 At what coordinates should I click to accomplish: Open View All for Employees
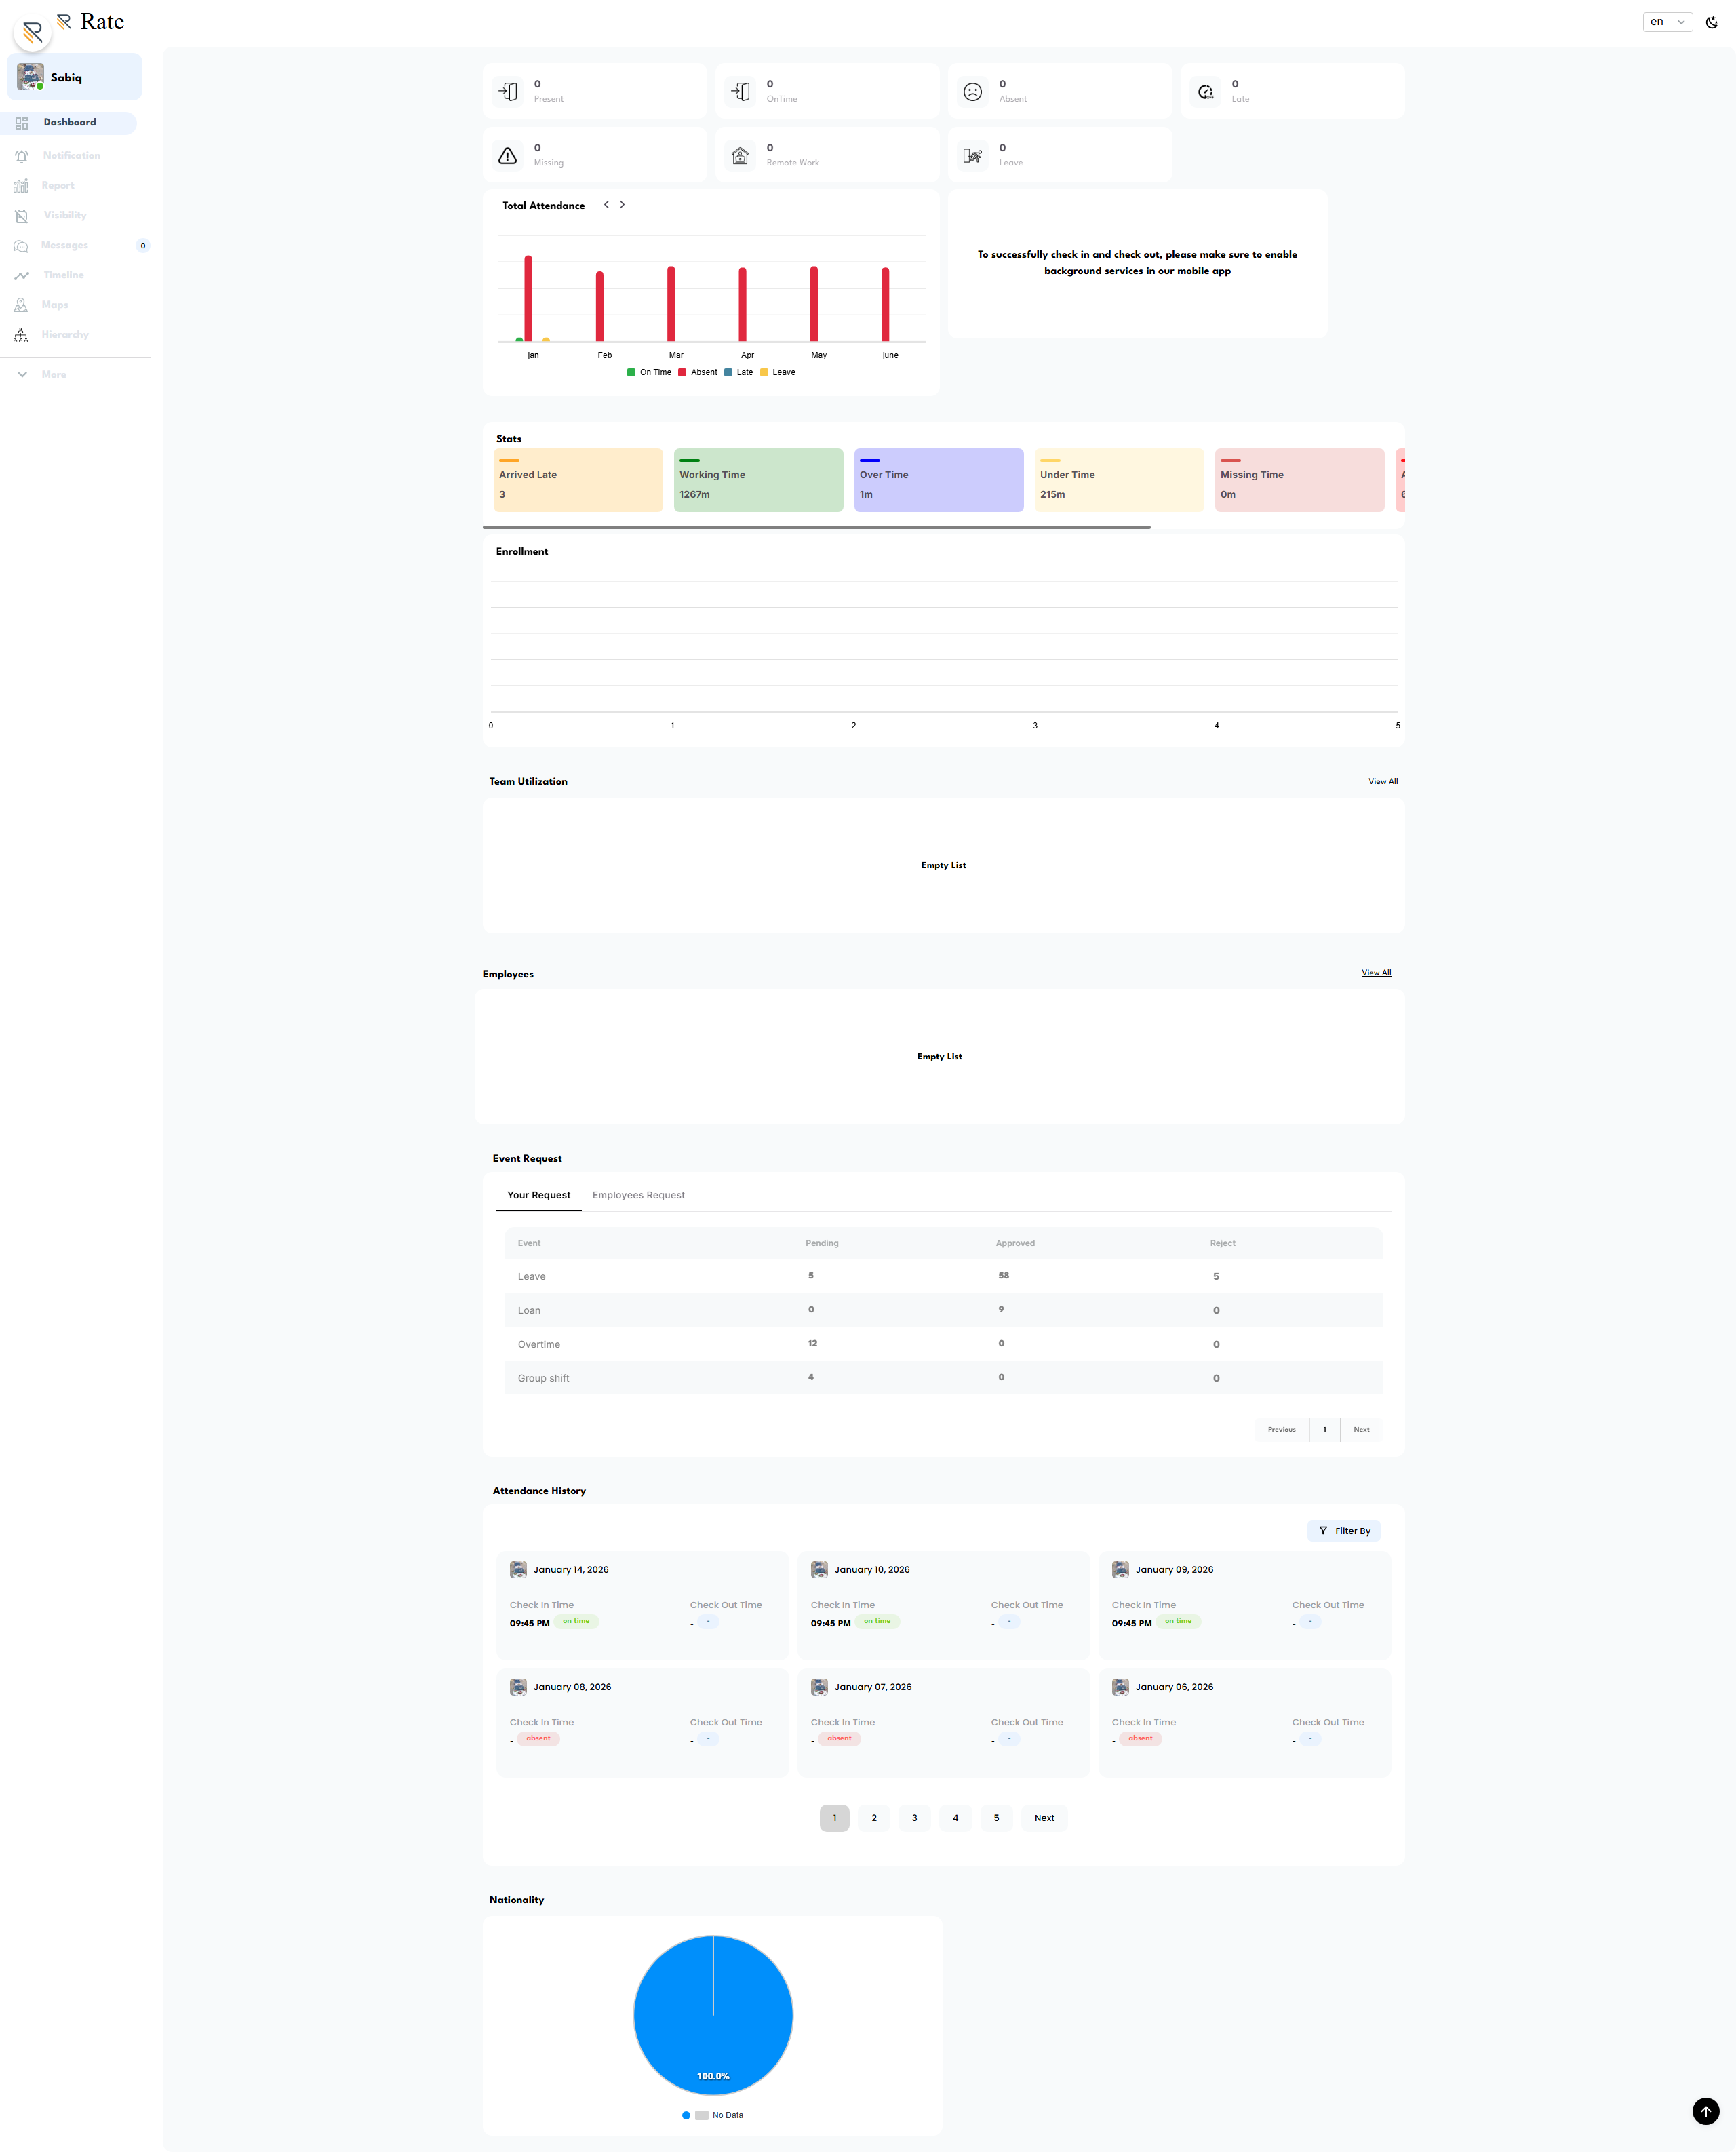coord(1376,973)
